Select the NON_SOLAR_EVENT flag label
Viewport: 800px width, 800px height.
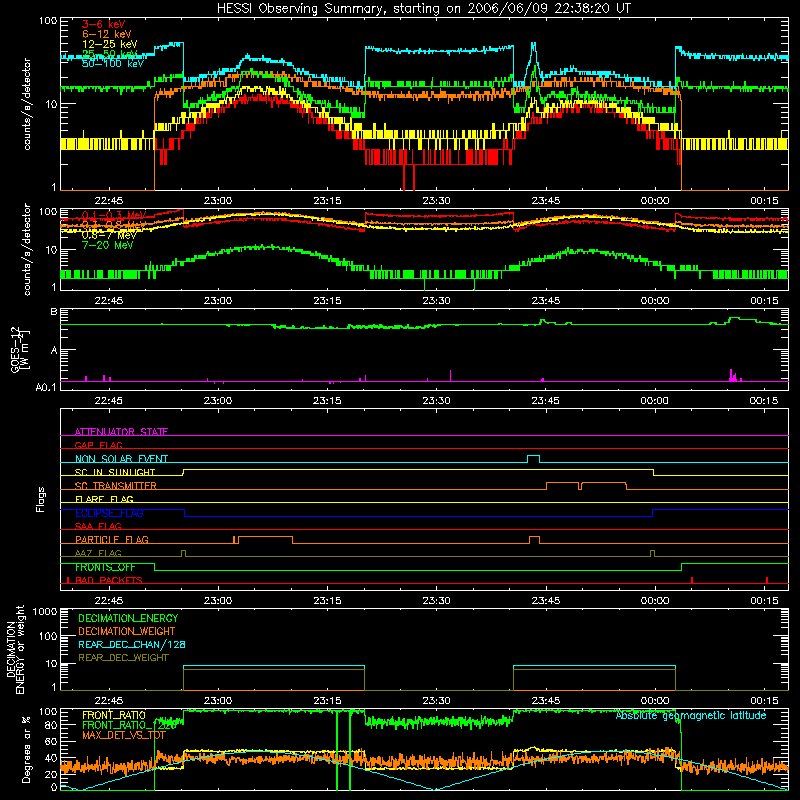pyautogui.click(x=121, y=459)
